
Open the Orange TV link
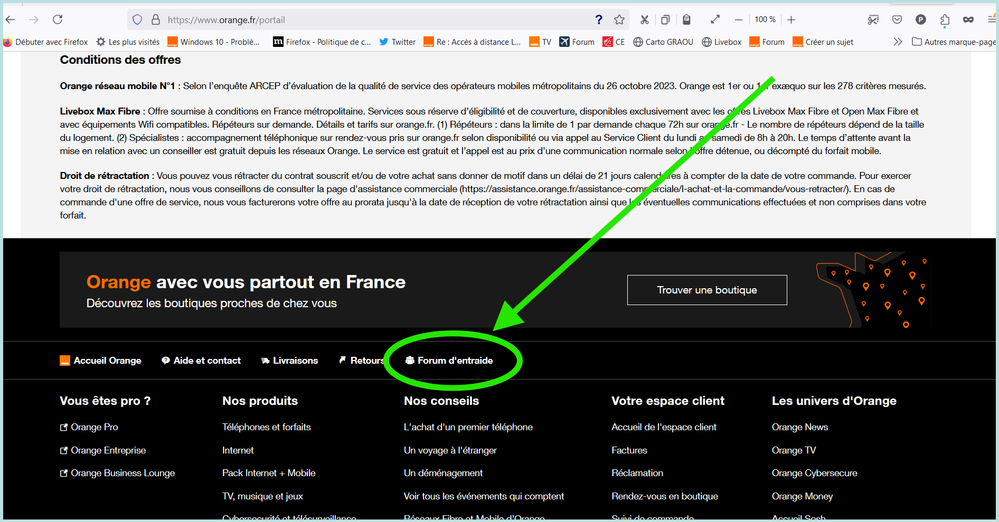[x=793, y=450]
